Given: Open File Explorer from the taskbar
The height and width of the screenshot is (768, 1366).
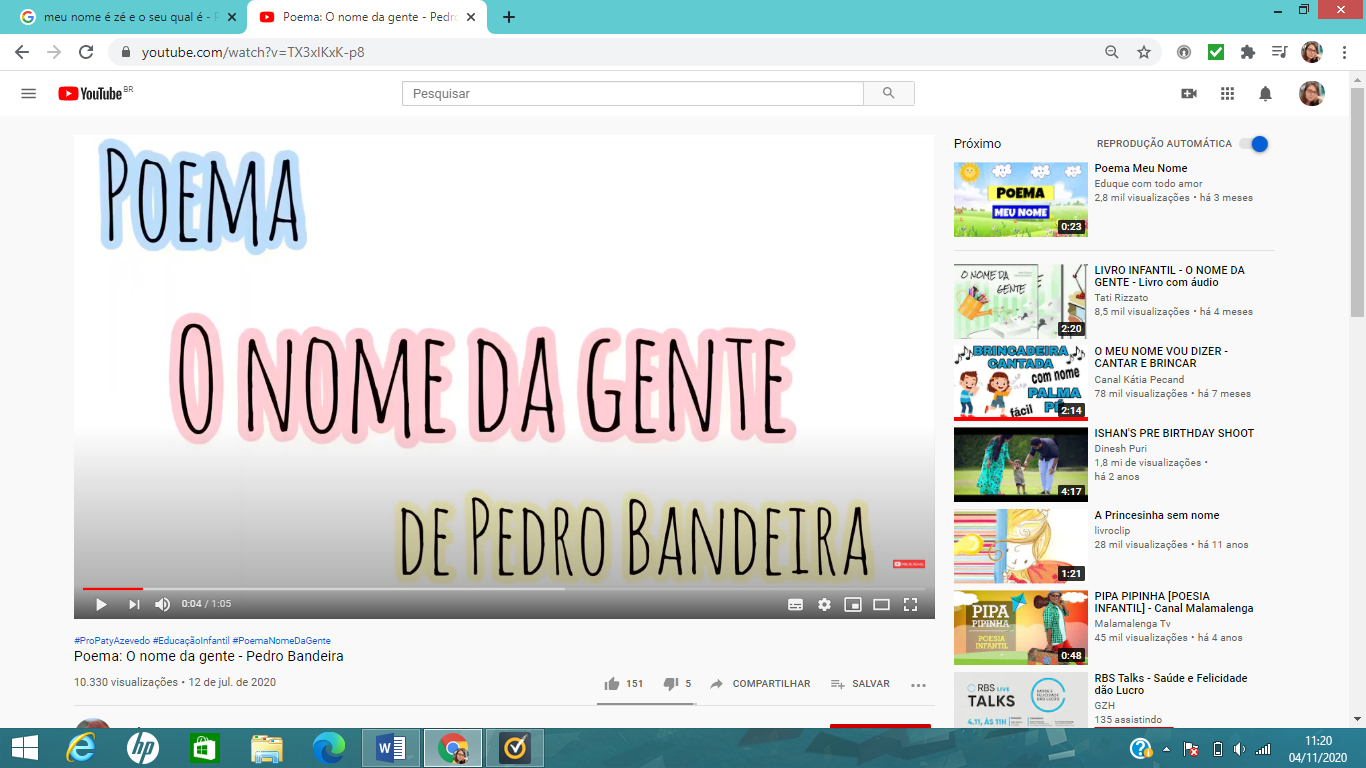Looking at the screenshot, I should click(x=267, y=748).
